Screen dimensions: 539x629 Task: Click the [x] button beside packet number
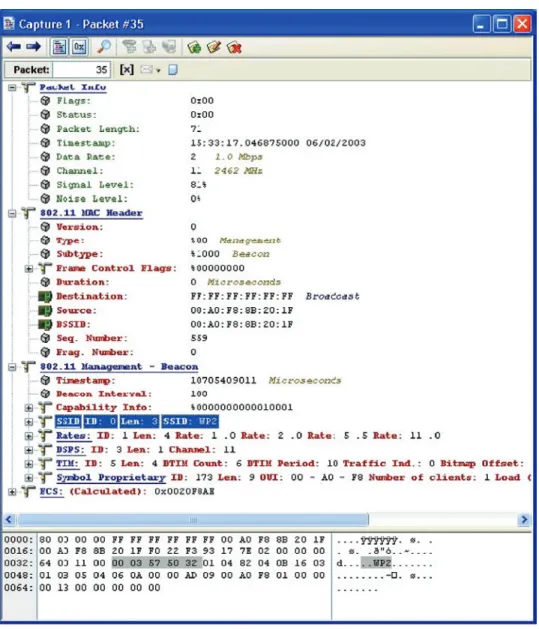pos(127,70)
